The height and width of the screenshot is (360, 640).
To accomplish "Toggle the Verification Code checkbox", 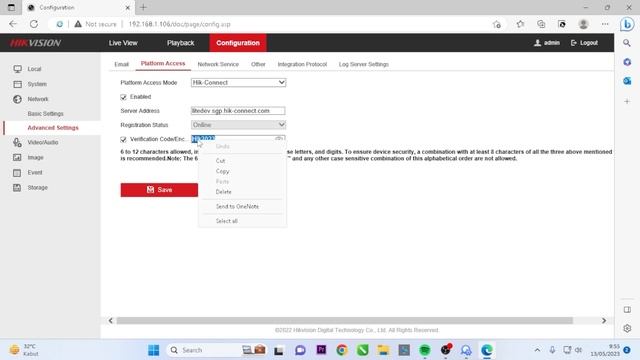I will tap(123, 139).
